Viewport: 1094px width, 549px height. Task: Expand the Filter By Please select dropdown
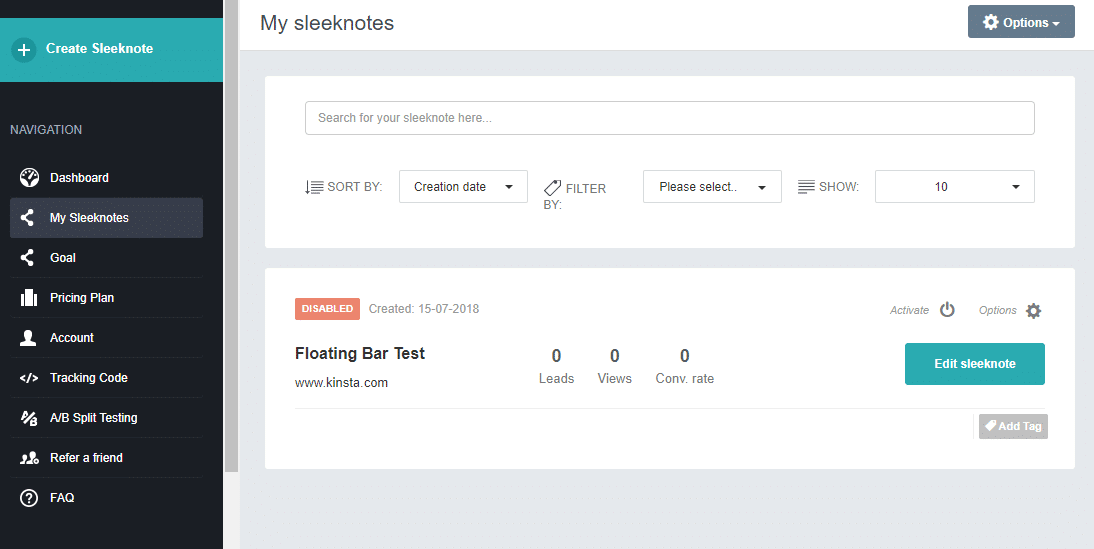coord(712,187)
